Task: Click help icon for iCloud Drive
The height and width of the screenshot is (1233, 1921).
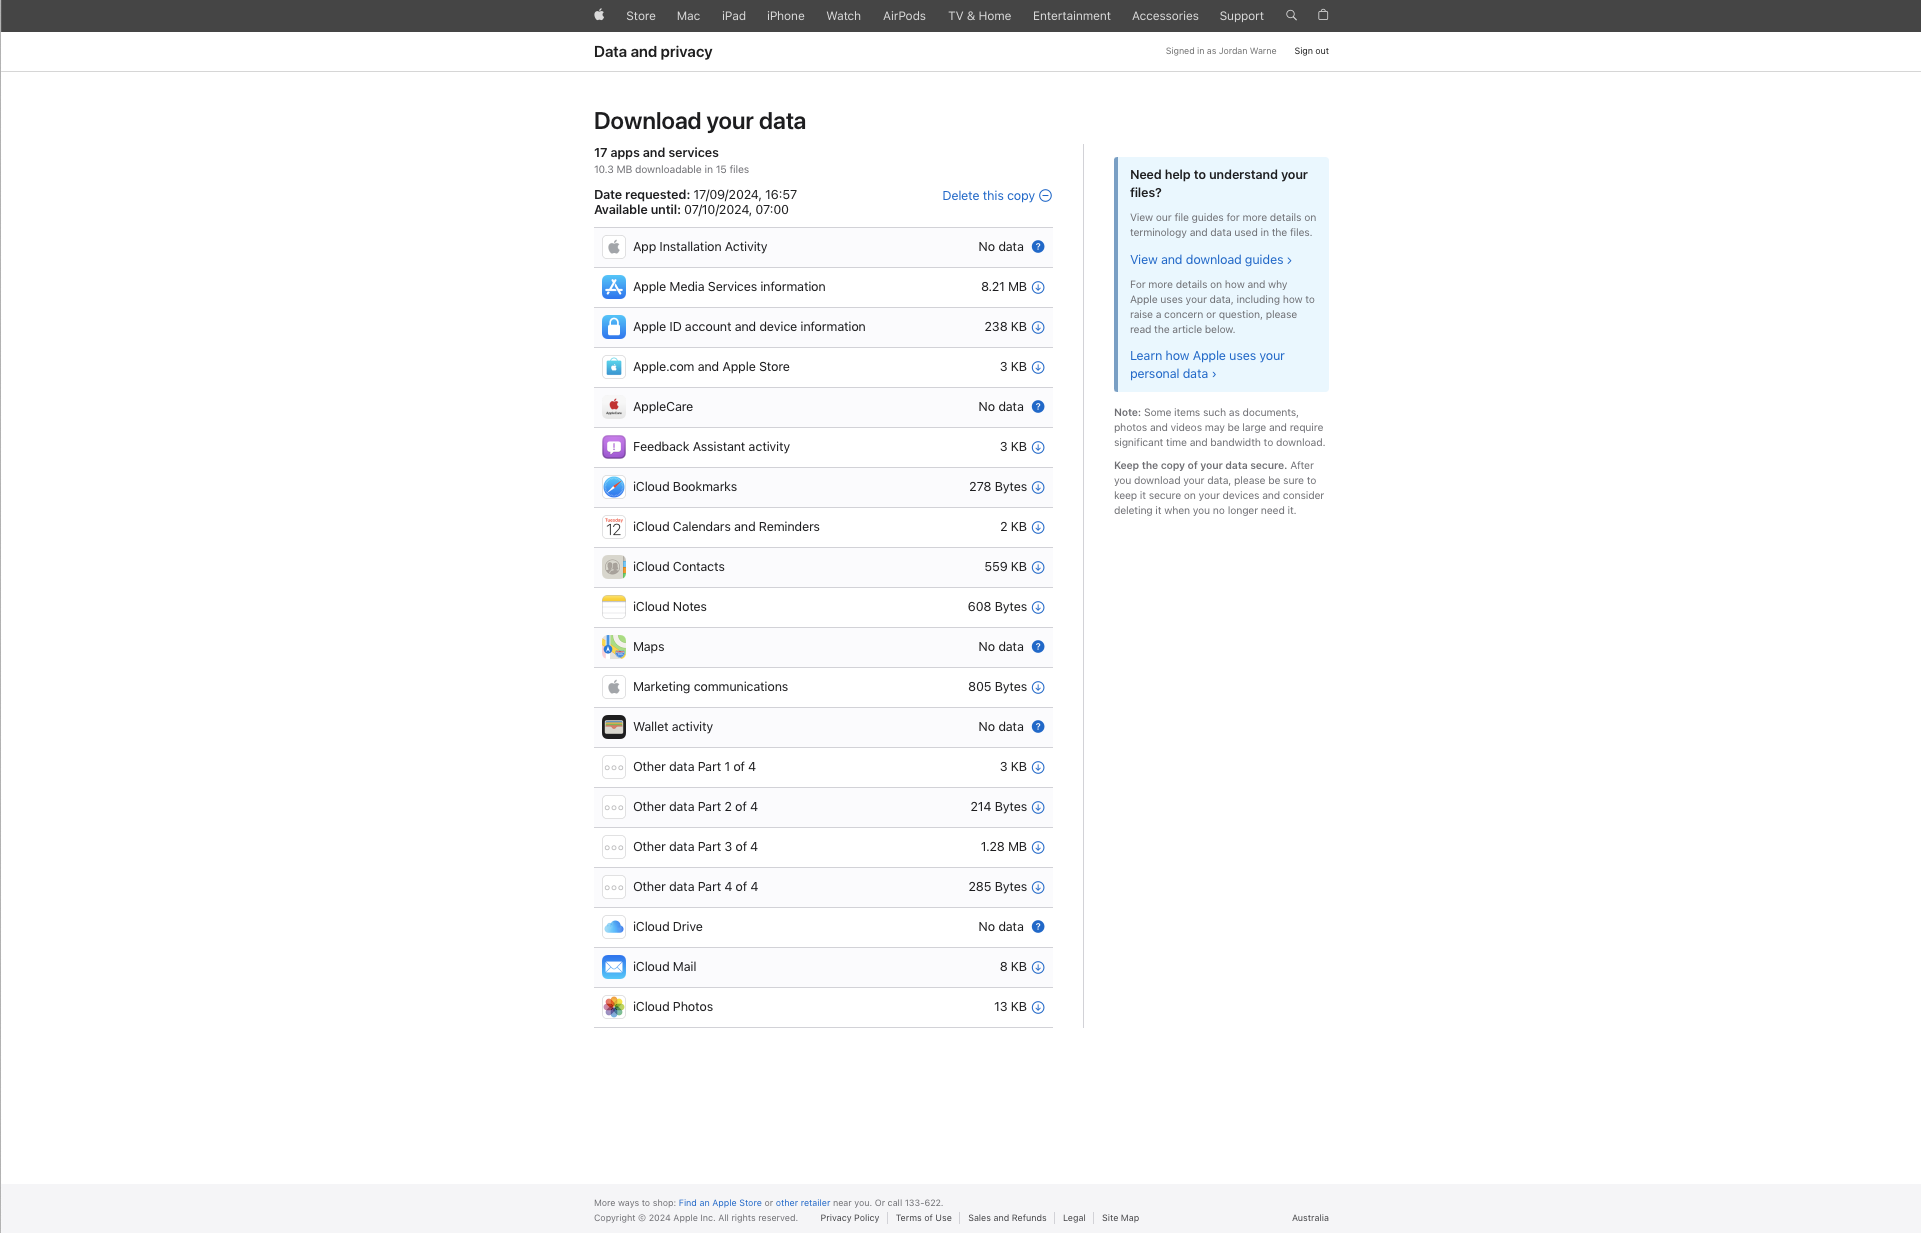Action: tap(1038, 927)
